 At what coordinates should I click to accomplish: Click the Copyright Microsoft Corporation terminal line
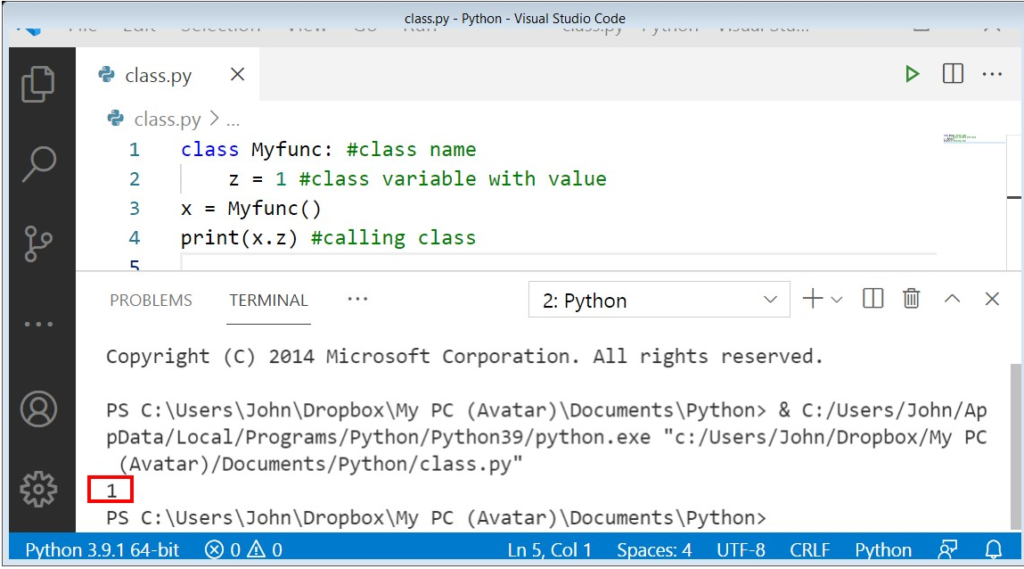pyautogui.click(x=464, y=357)
